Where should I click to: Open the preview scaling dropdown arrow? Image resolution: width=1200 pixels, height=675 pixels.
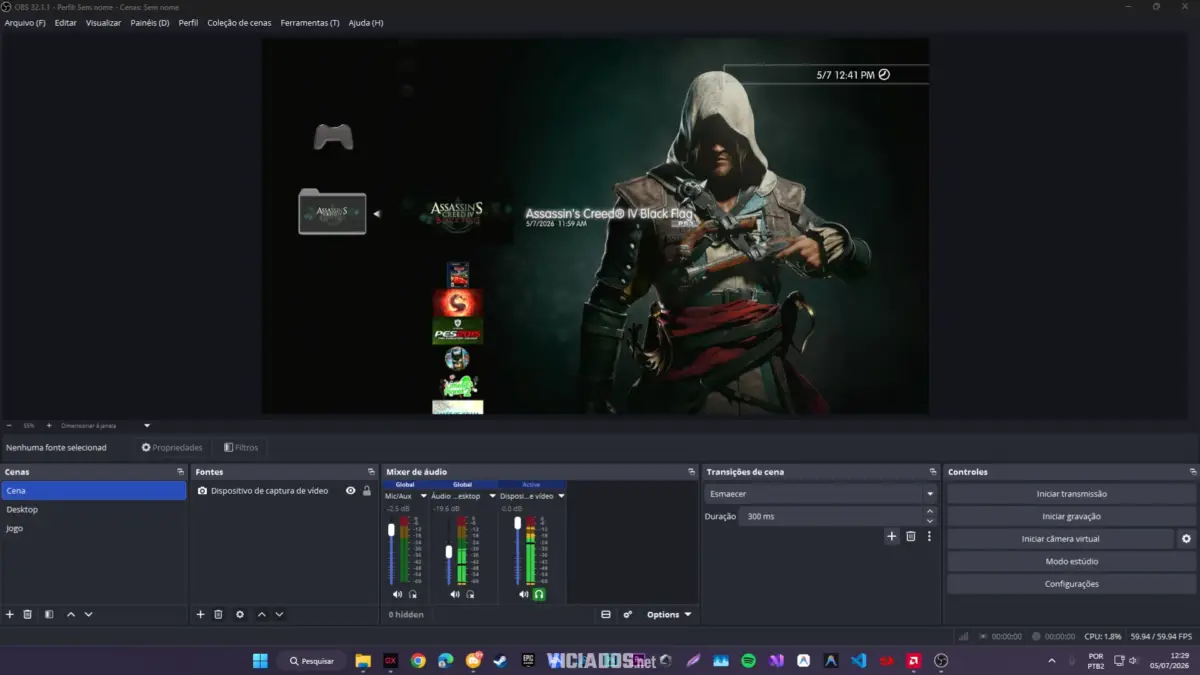(x=147, y=425)
